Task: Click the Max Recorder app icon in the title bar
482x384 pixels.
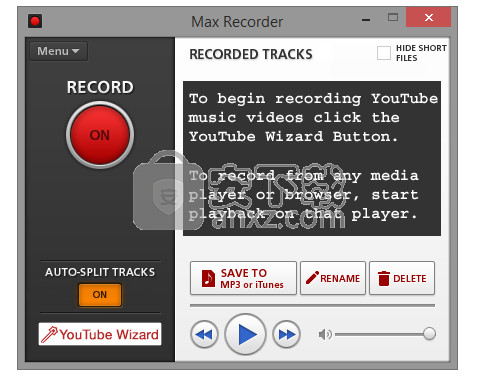Action: click(35, 21)
